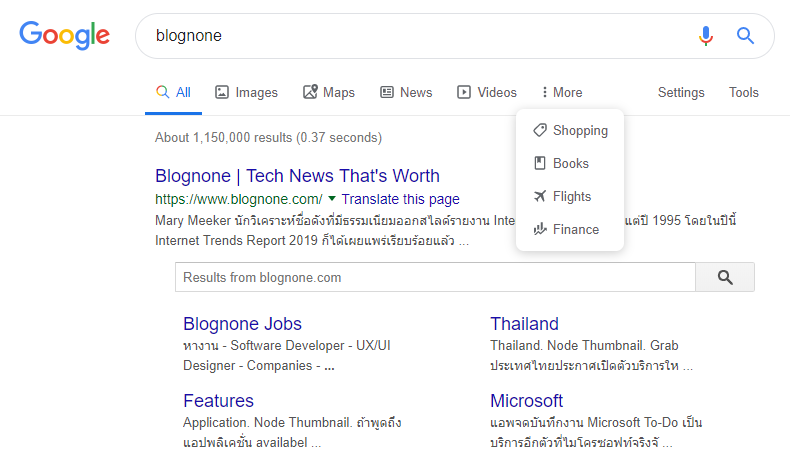Click the About 1,150,000 results text
Viewport: 790px width, 464px height.
[x=269, y=138]
